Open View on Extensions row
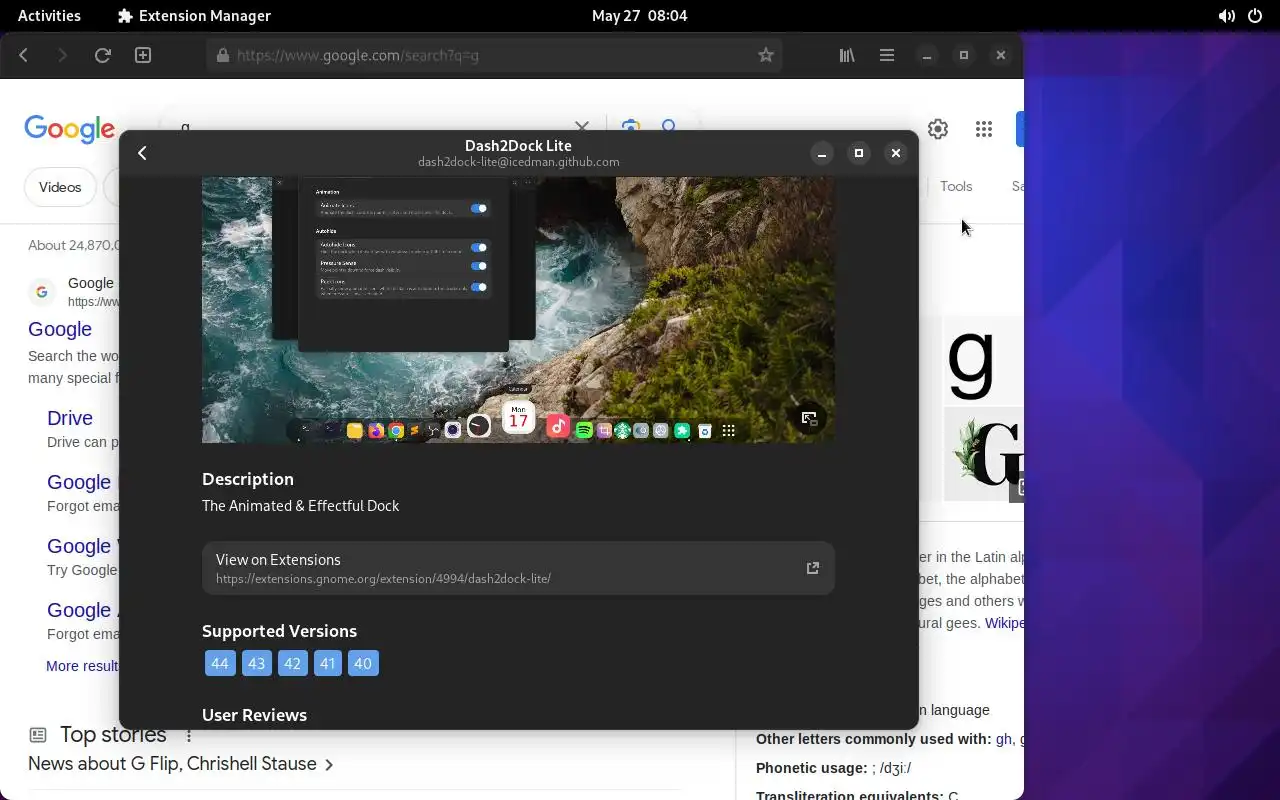This screenshot has width=1280, height=800. click(518, 568)
